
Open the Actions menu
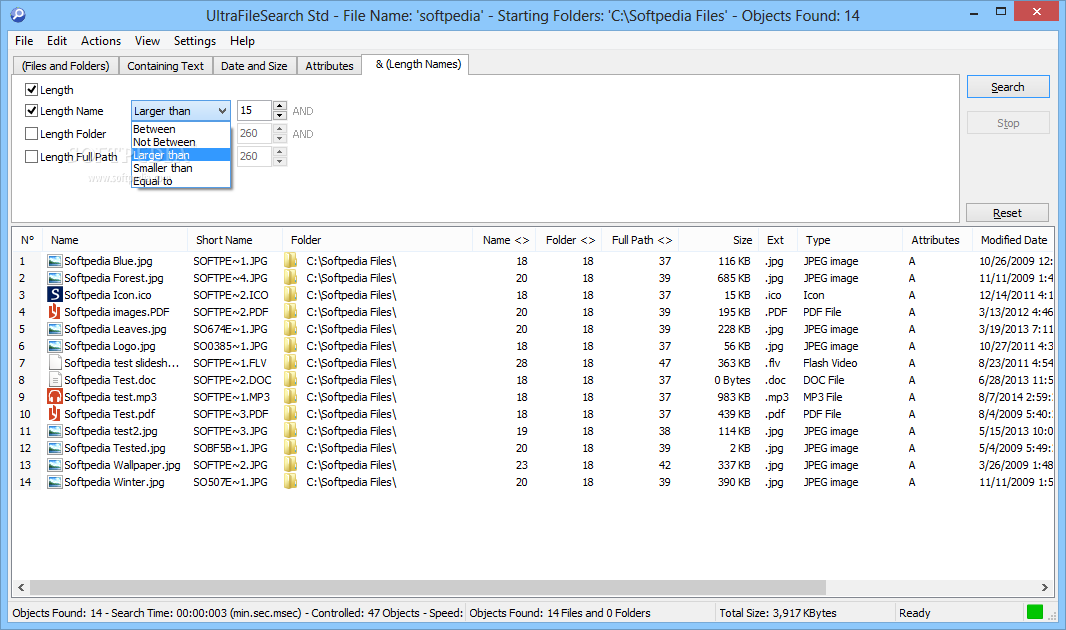[x=101, y=41]
